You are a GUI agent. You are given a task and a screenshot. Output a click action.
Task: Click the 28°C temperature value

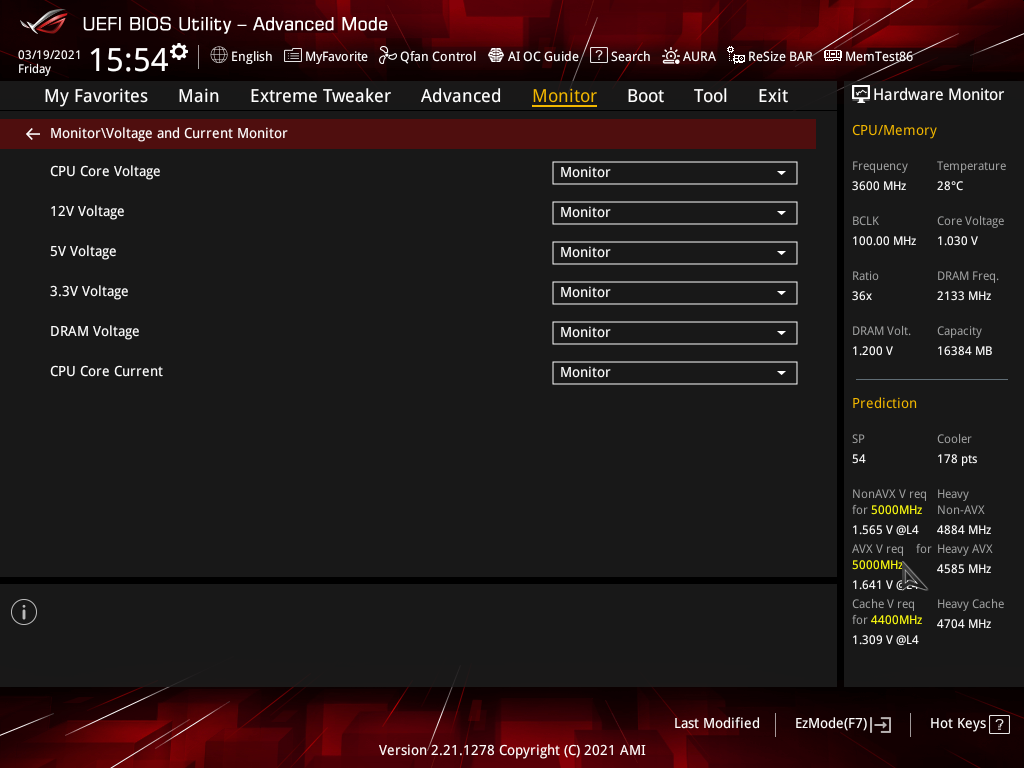click(x=950, y=186)
